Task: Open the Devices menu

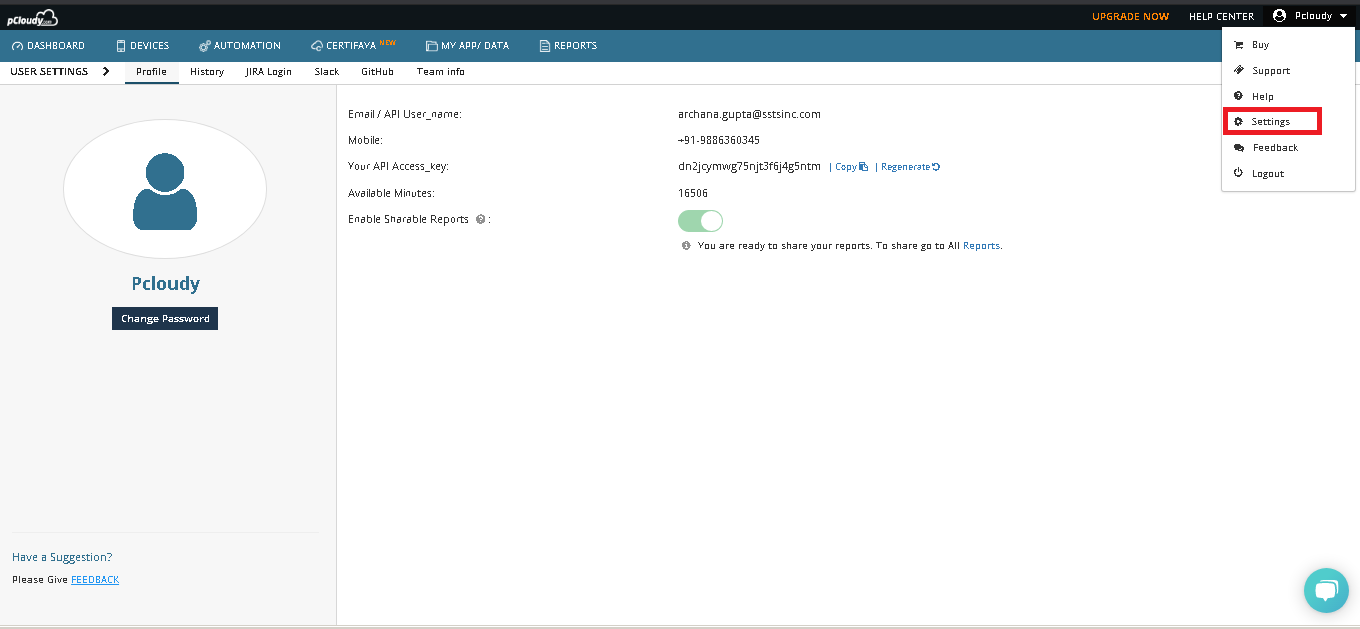Action: point(143,46)
